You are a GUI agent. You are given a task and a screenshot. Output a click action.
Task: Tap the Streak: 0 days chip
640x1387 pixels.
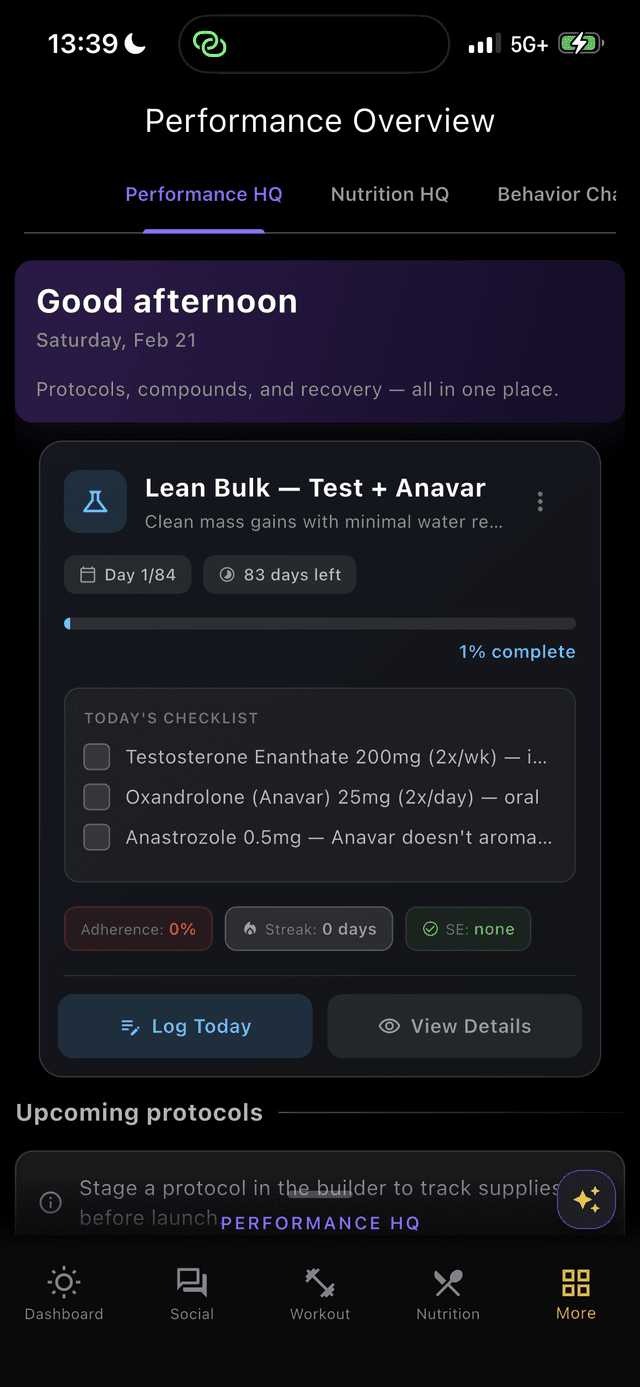[308, 928]
